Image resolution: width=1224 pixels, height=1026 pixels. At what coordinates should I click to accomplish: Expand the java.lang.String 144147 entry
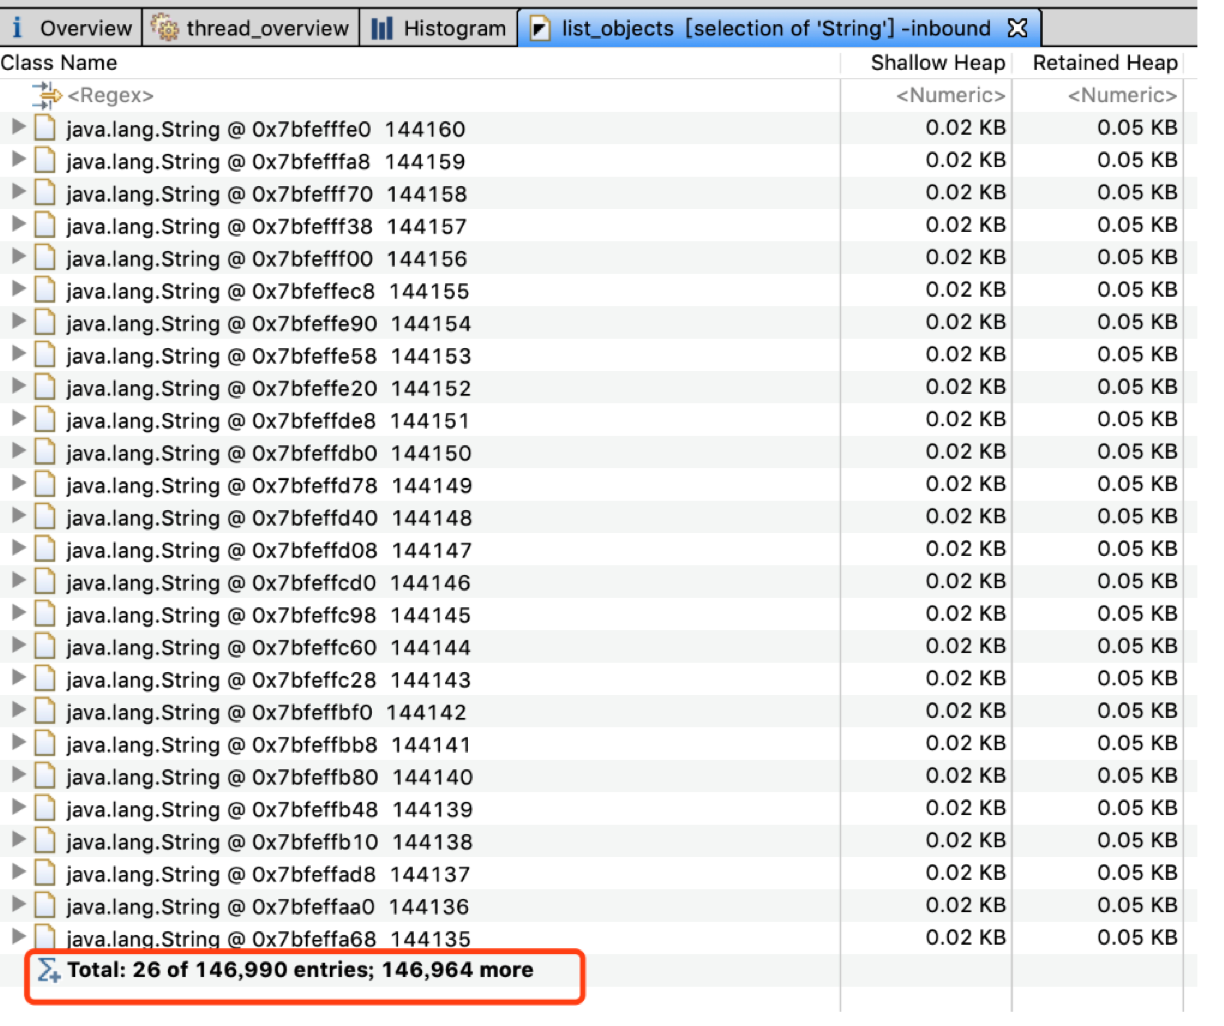click(x=18, y=549)
